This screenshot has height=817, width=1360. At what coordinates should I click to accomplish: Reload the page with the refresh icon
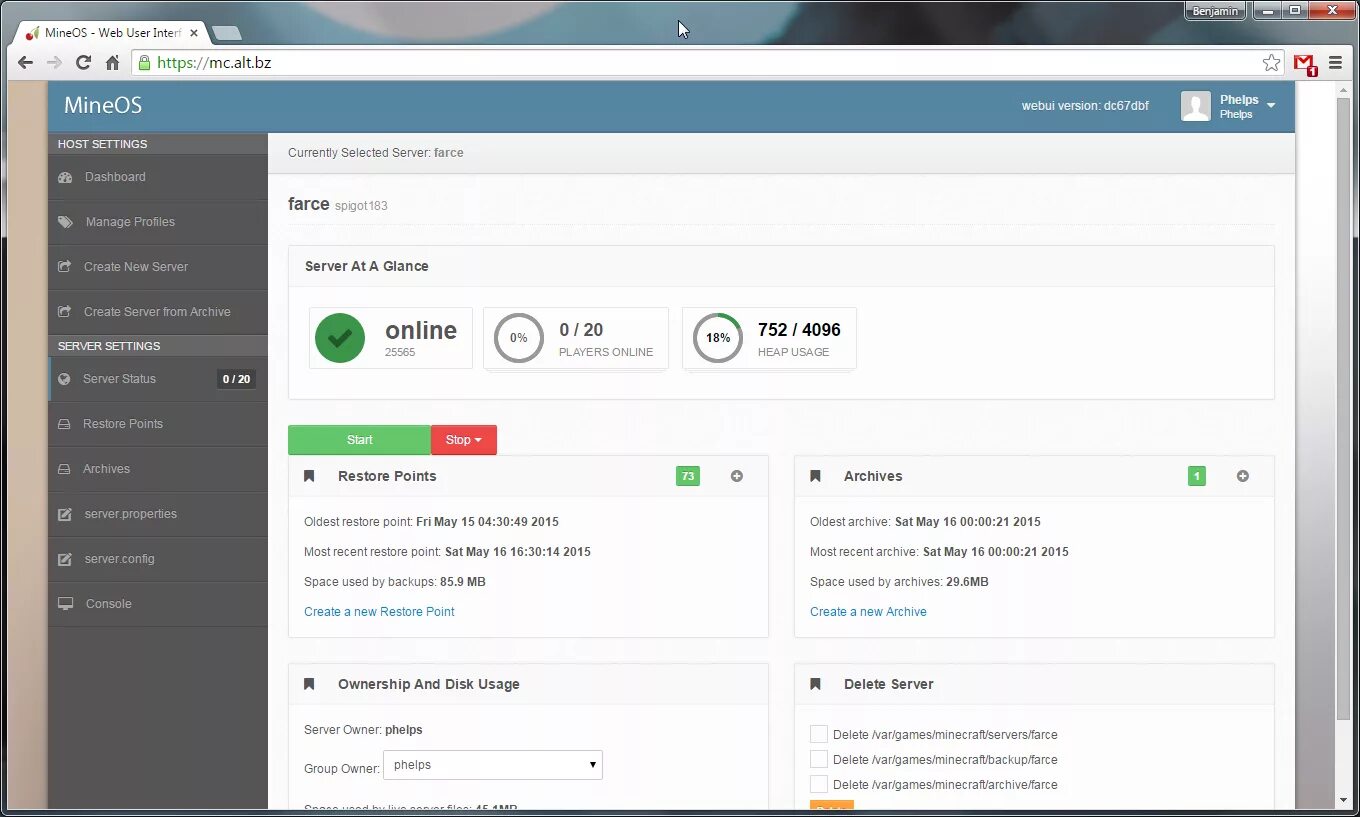[83, 62]
